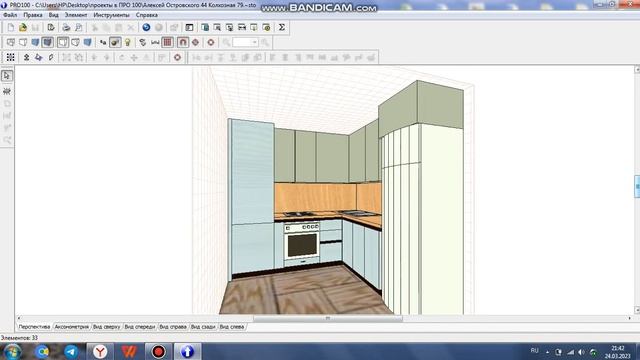Toggle the yellow light bulb button
The height and width of the screenshot is (360, 640).
point(127,42)
